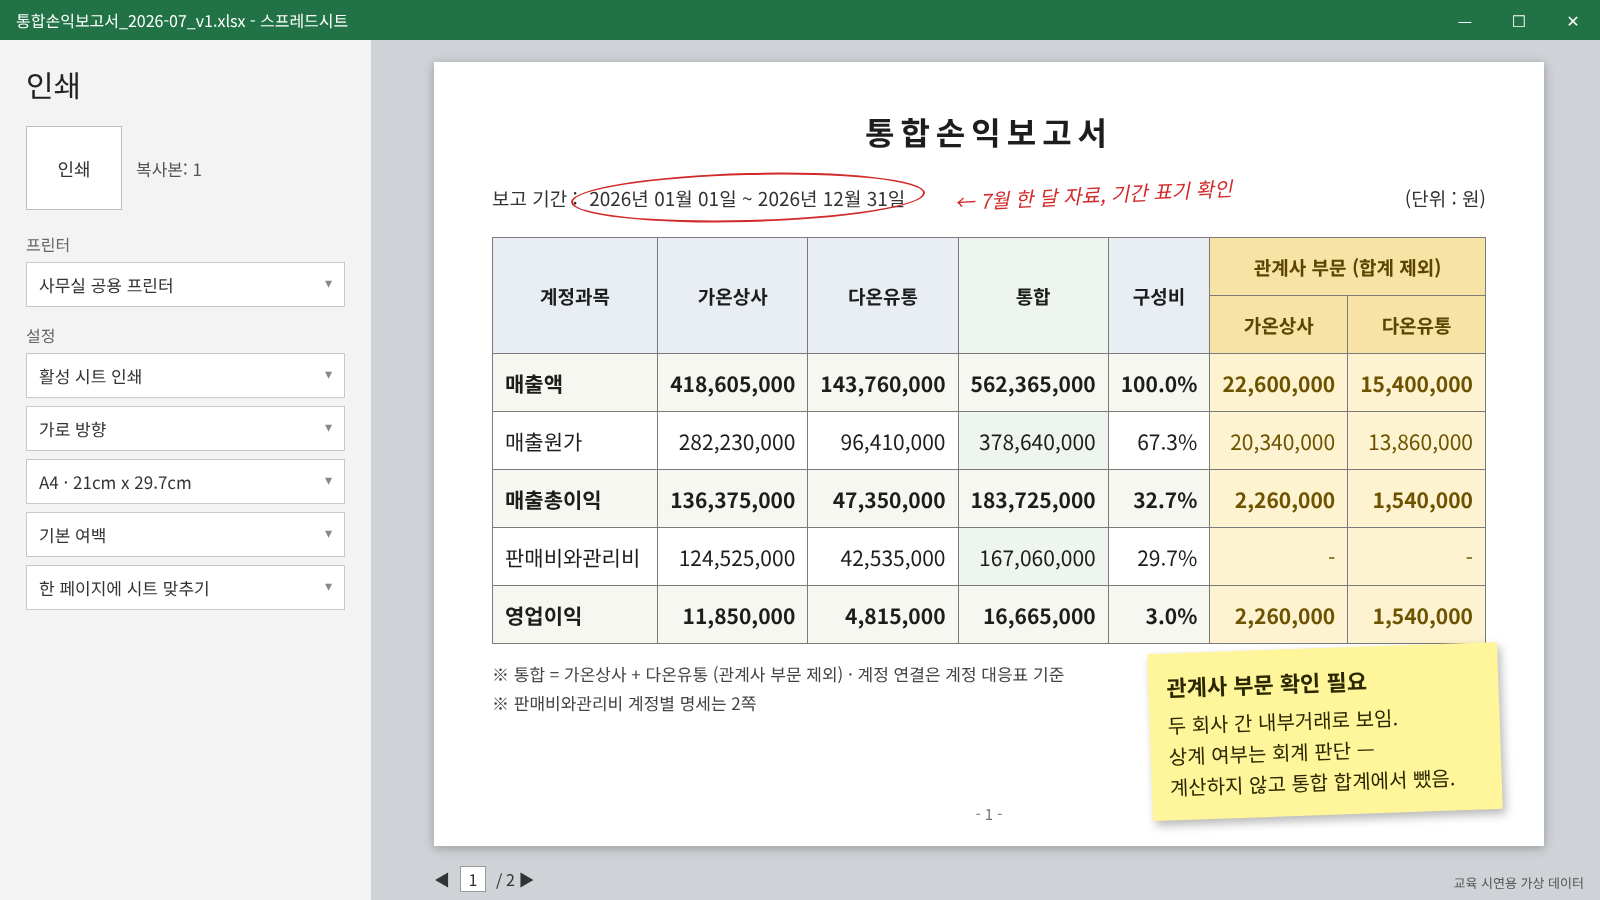
Task: Click the current page number field
Action: click(473, 880)
